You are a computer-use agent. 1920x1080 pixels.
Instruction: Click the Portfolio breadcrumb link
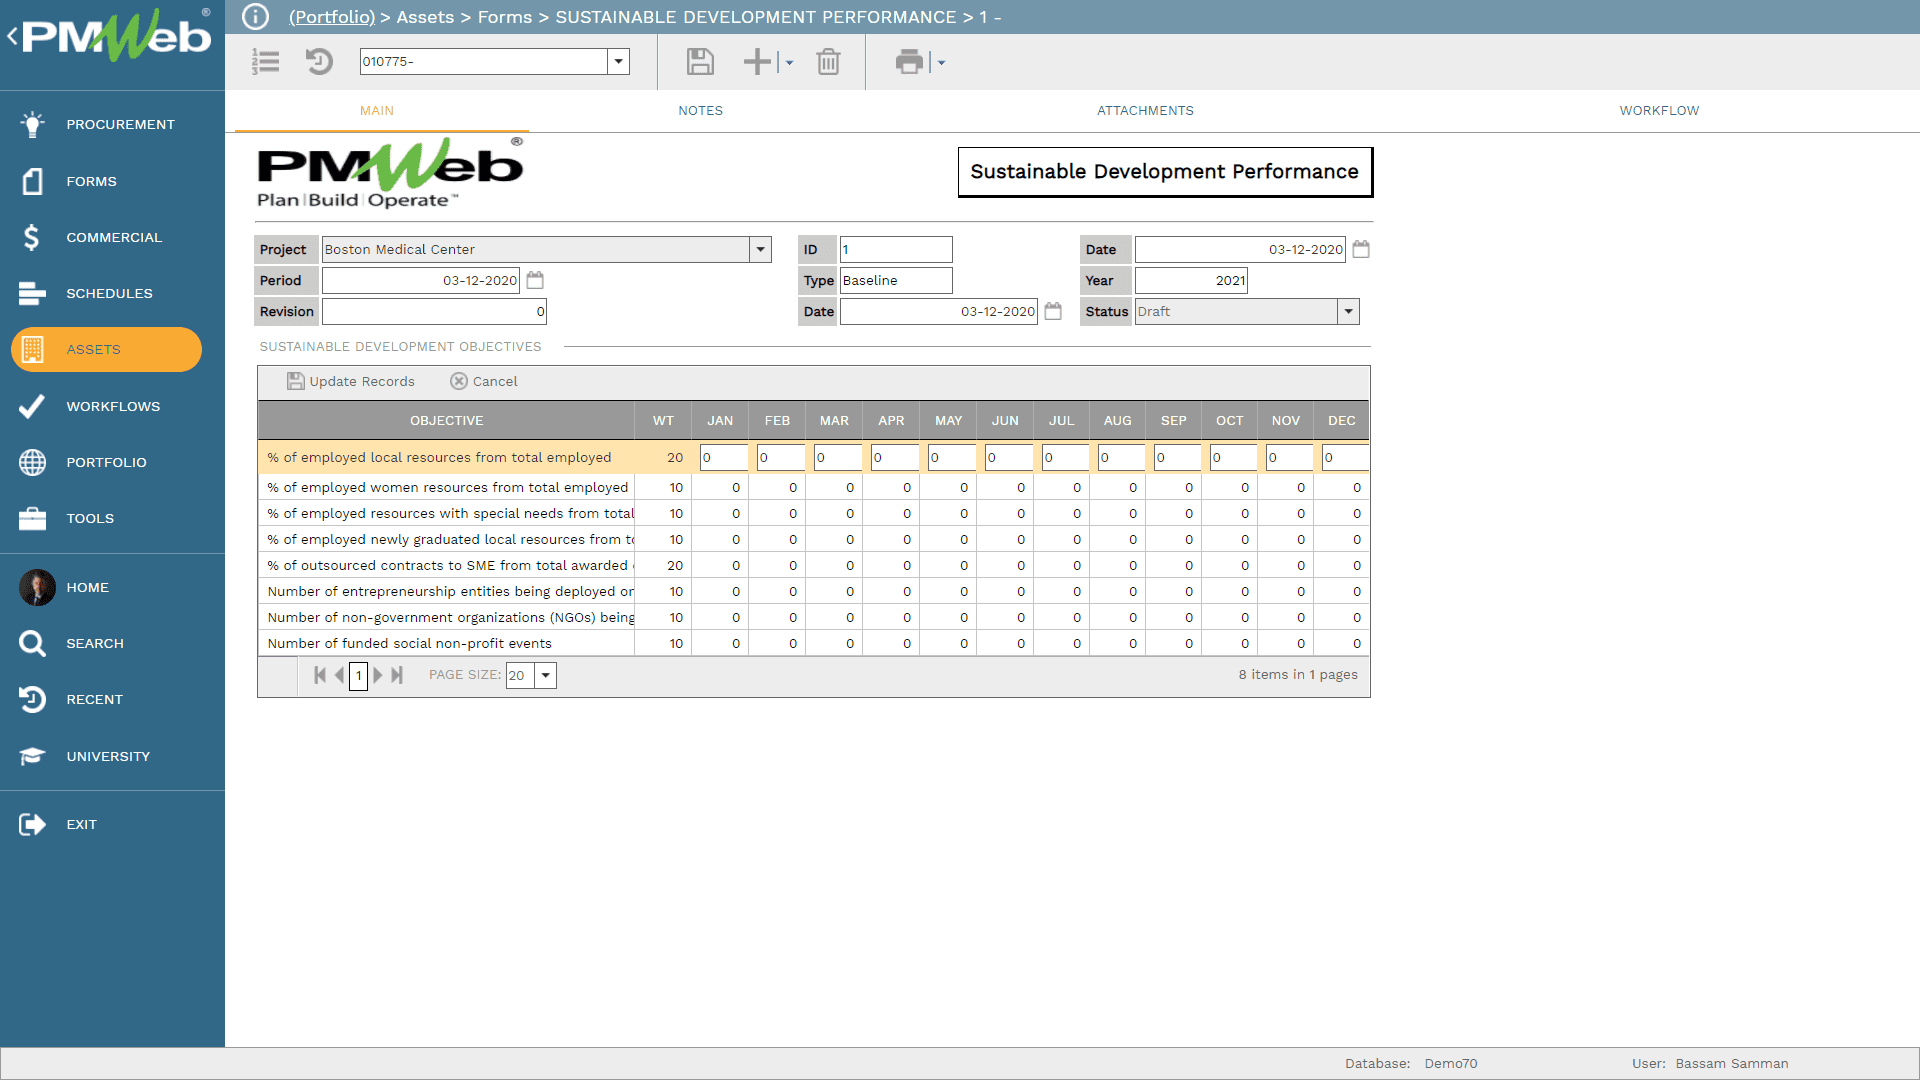tap(332, 17)
